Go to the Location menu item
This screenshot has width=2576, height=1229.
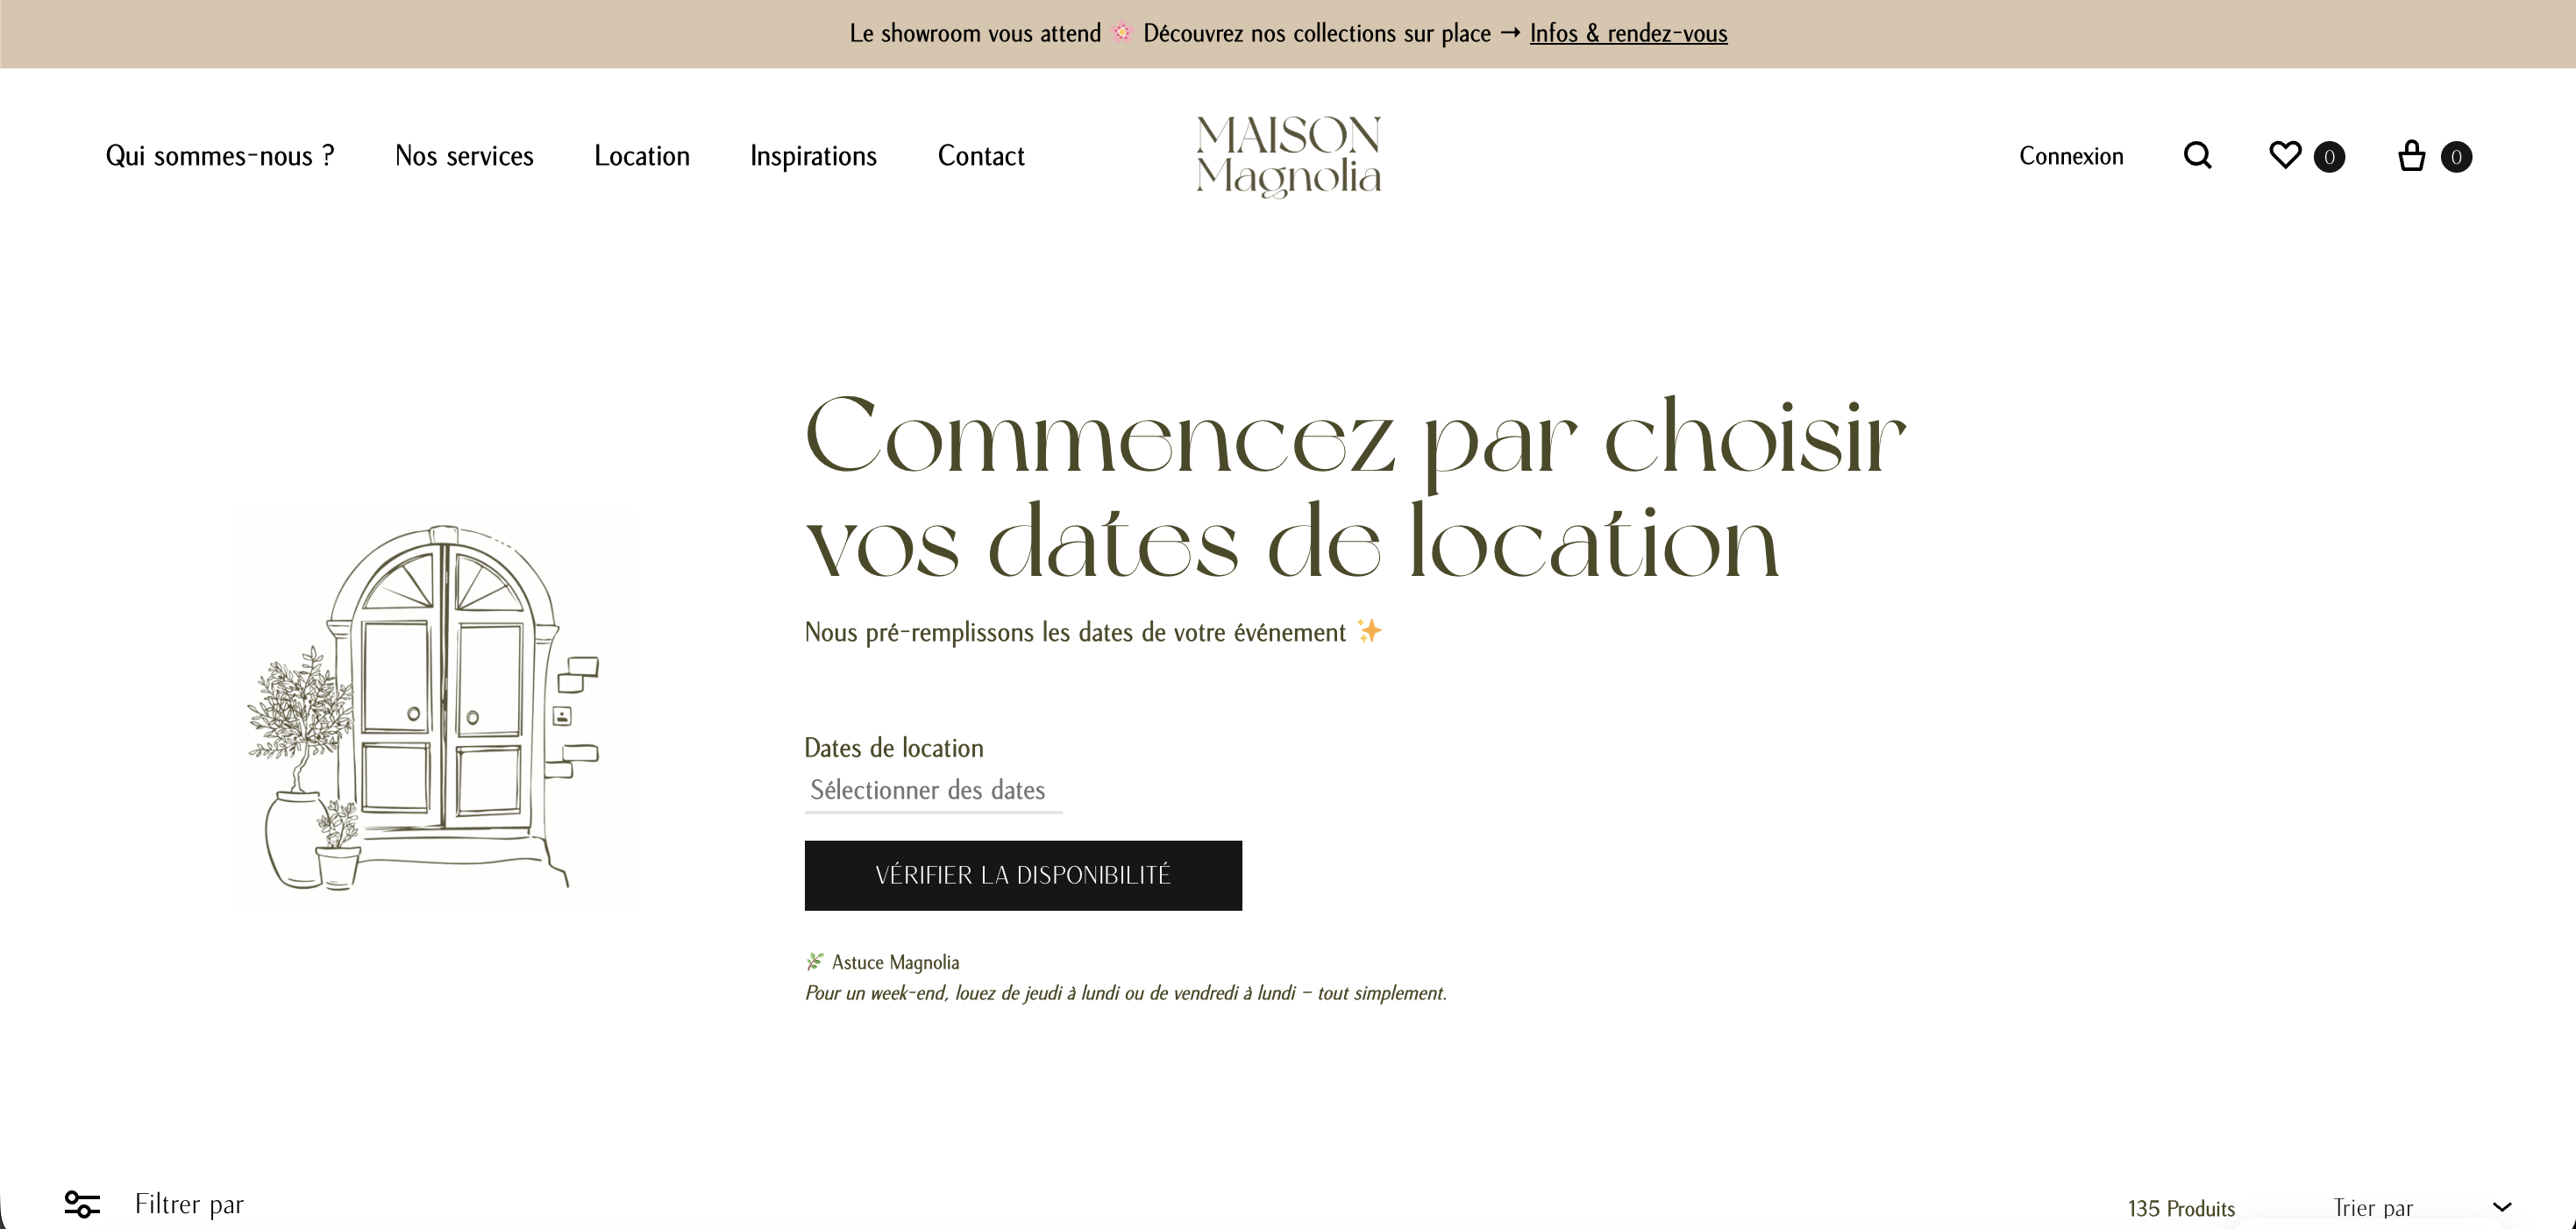click(x=642, y=156)
